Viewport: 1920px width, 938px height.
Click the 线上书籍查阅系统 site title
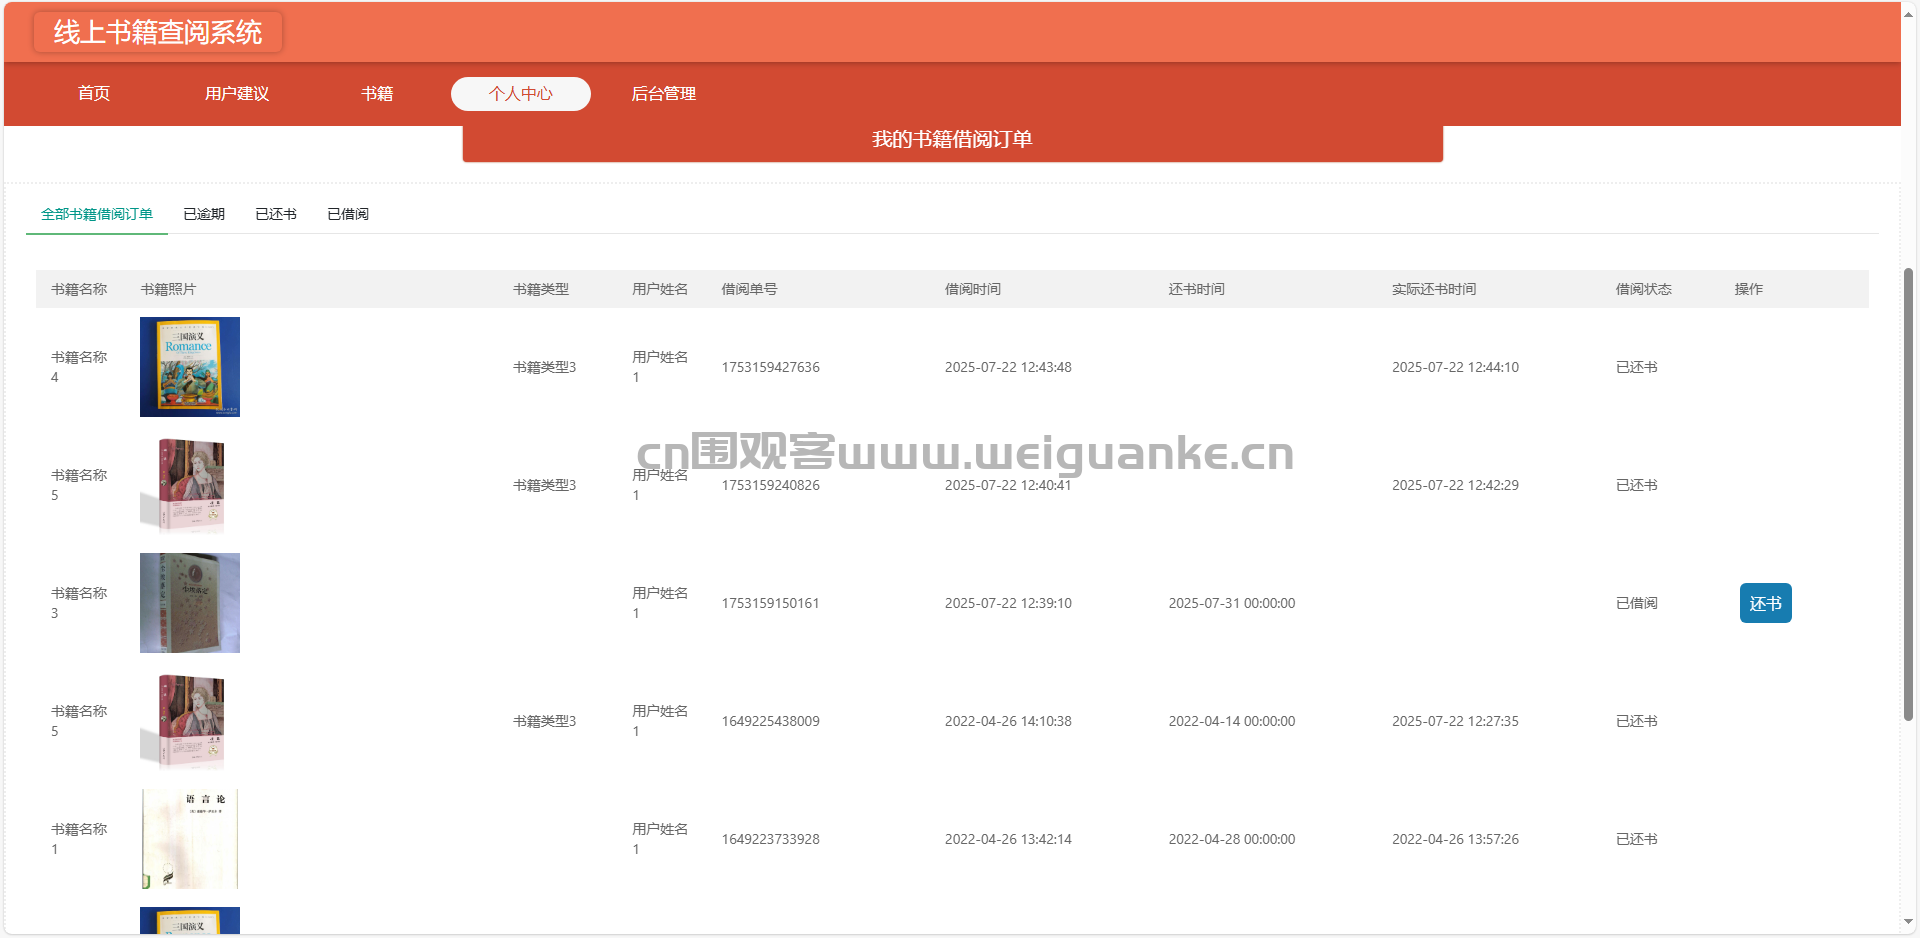point(158,32)
